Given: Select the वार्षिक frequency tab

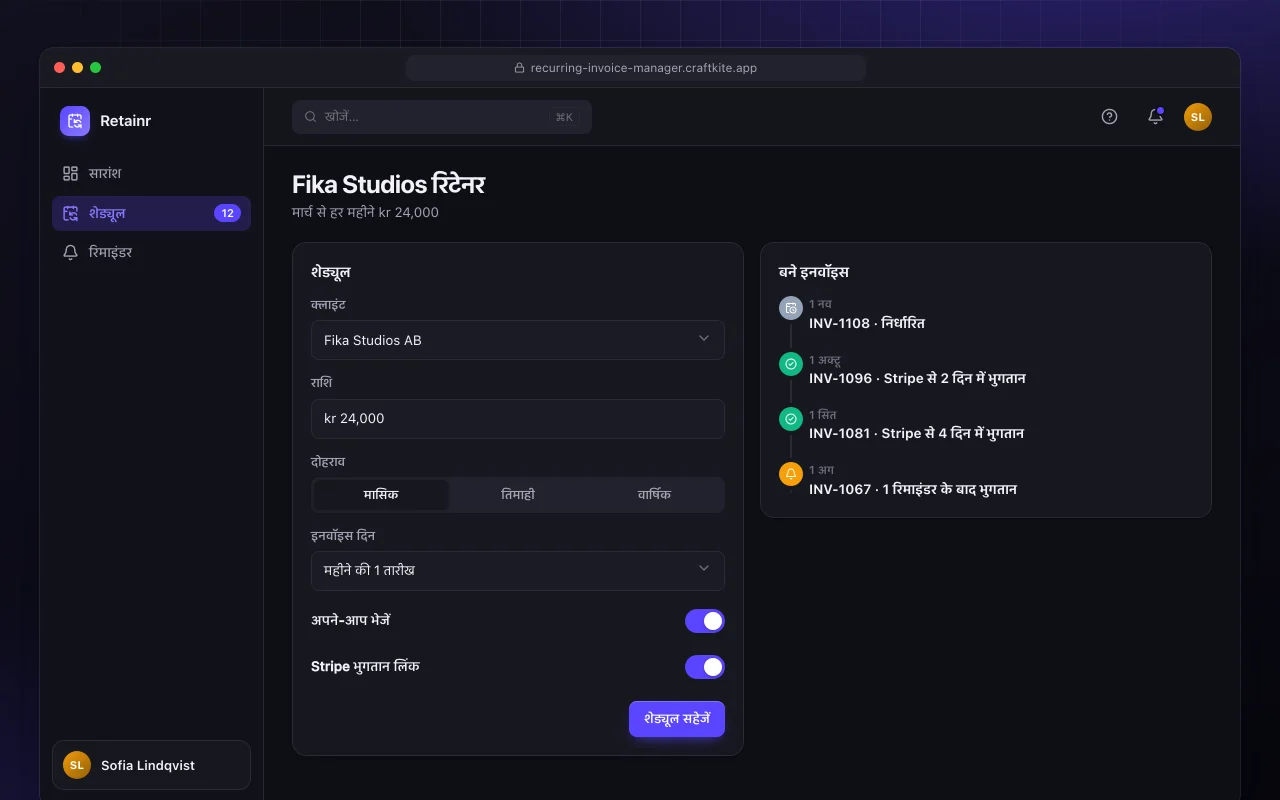Looking at the screenshot, I should [655, 495].
